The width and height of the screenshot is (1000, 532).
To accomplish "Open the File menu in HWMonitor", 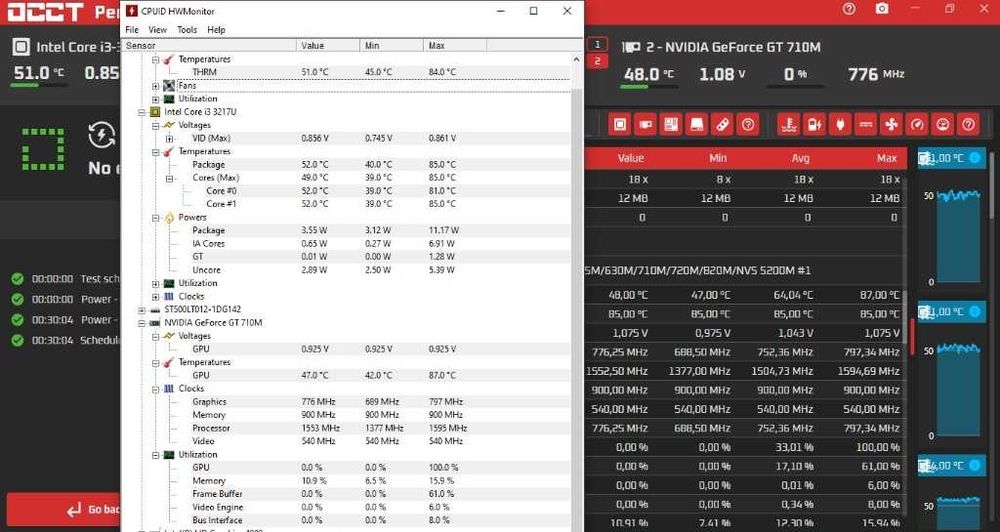I will [x=132, y=30].
